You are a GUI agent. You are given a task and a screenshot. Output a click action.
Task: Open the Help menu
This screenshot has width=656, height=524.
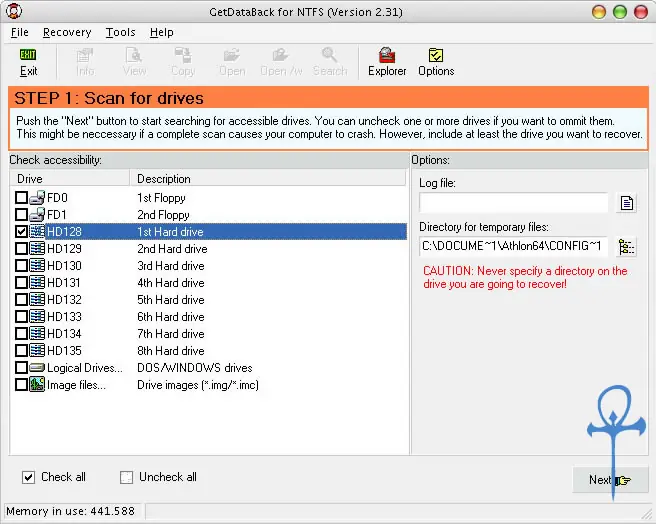pos(161,32)
